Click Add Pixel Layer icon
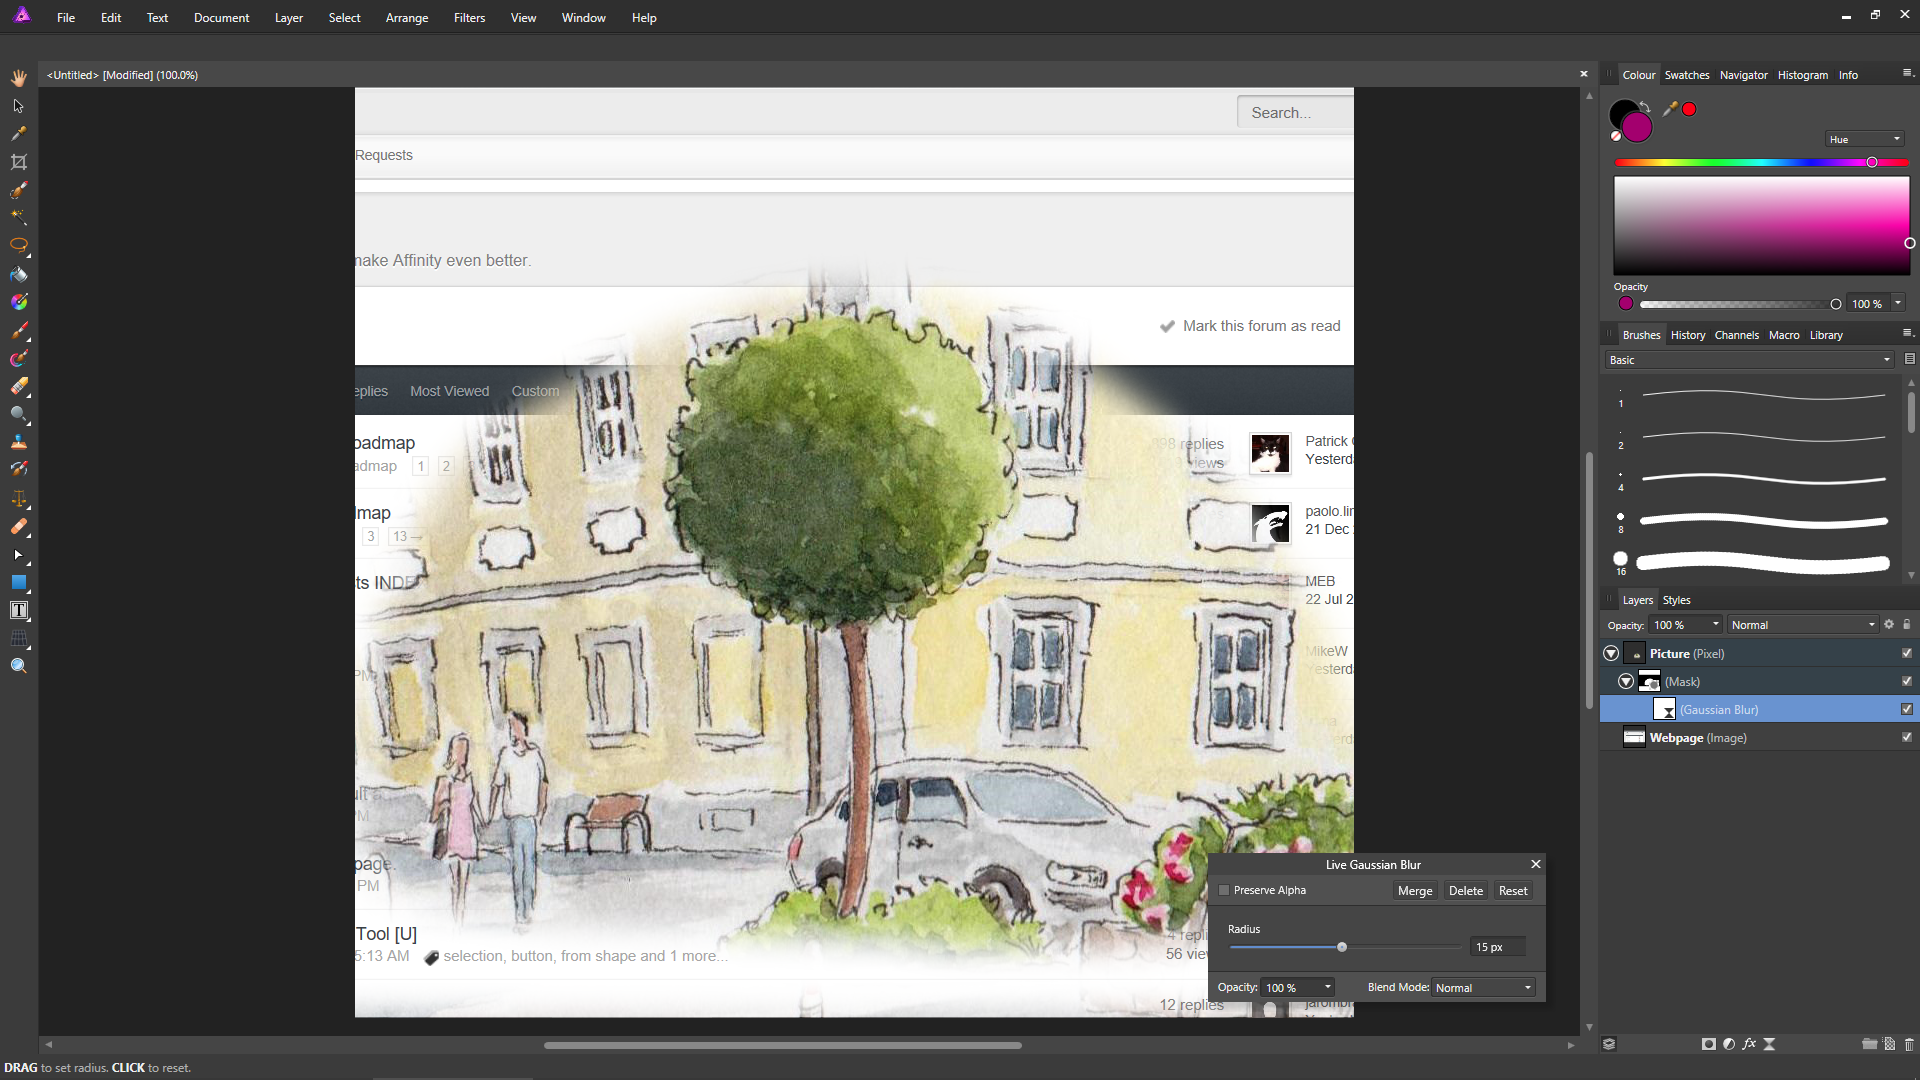This screenshot has height=1080, width=1920. point(1889,1044)
